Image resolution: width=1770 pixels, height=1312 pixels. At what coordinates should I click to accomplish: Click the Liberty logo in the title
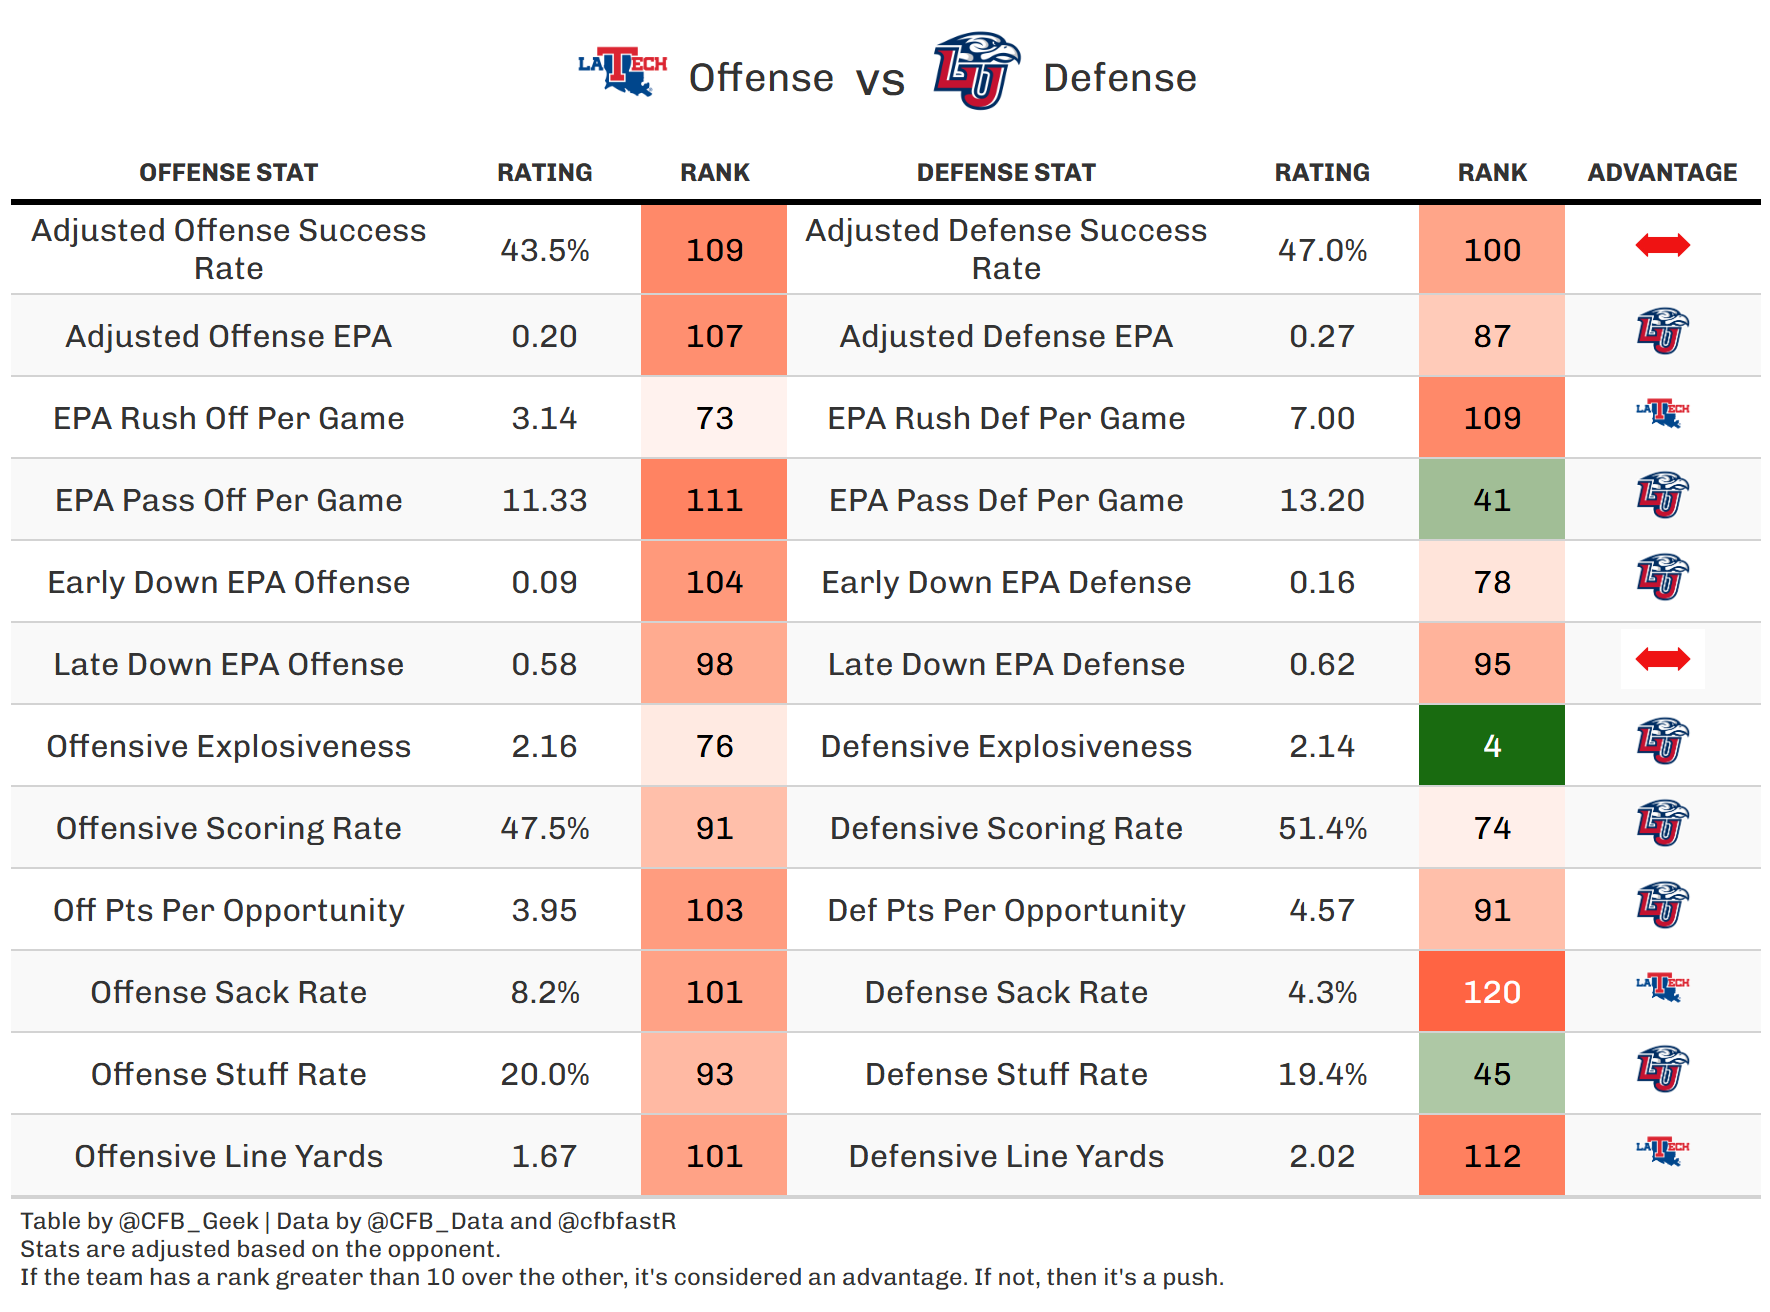(x=975, y=71)
